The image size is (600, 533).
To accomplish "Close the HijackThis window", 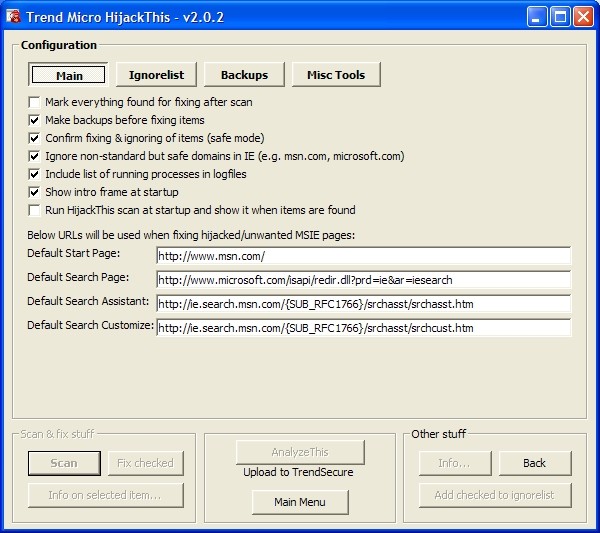I will coord(583,17).
